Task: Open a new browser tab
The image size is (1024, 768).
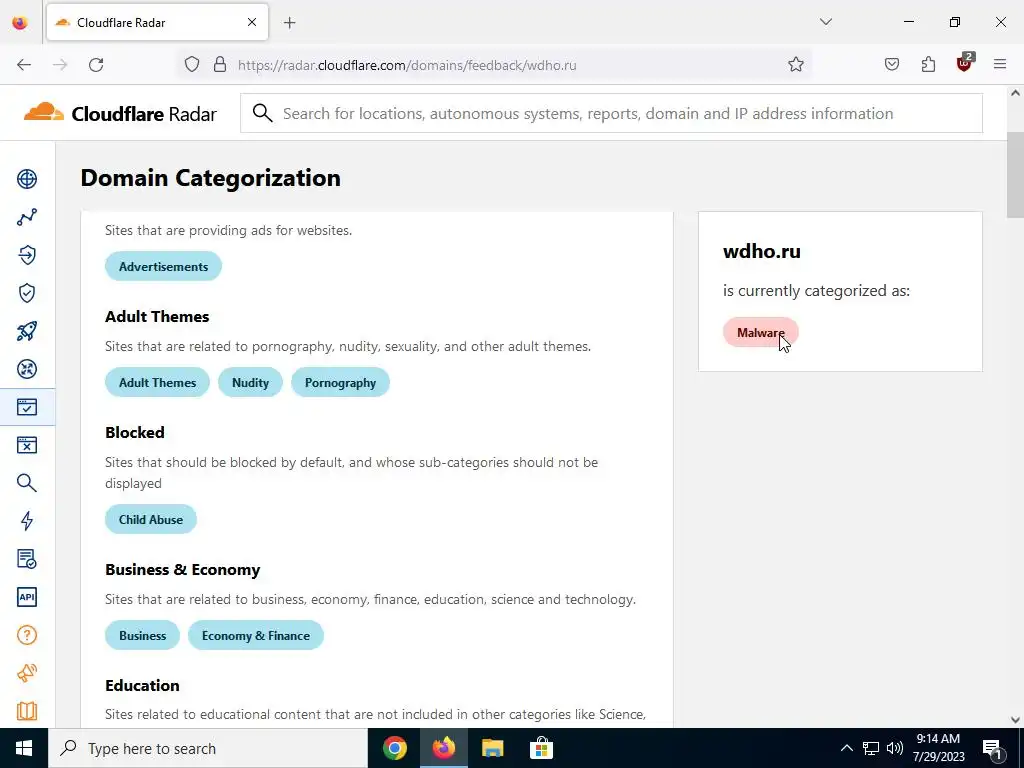Action: [290, 22]
